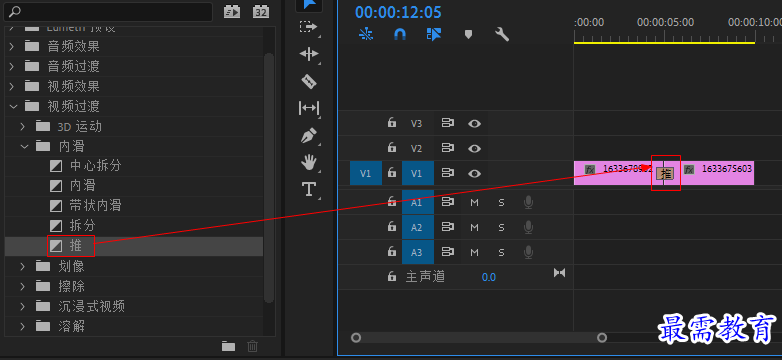Screen dimensions: 782x360
Task: Click the icon right of 主声道 value
Action: [560, 273]
